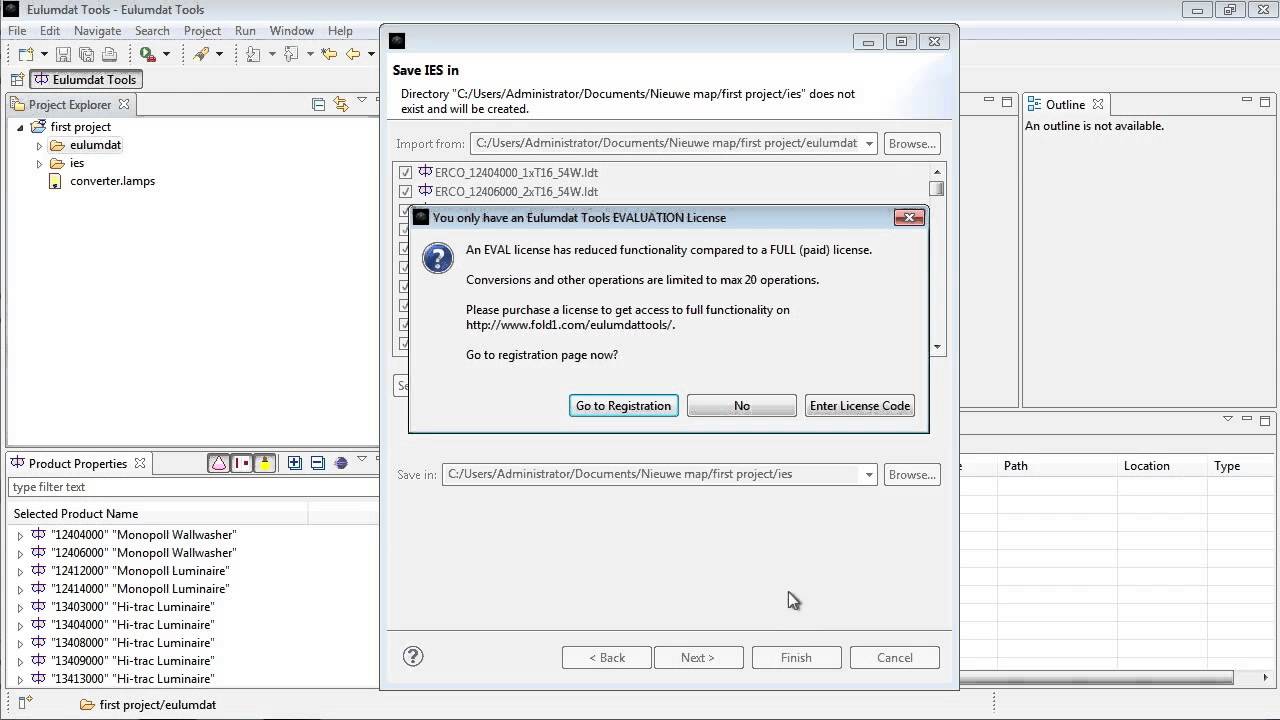Open the Save in path dropdown
This screenshot has height=720, width=1280.
tap(869, 474)
